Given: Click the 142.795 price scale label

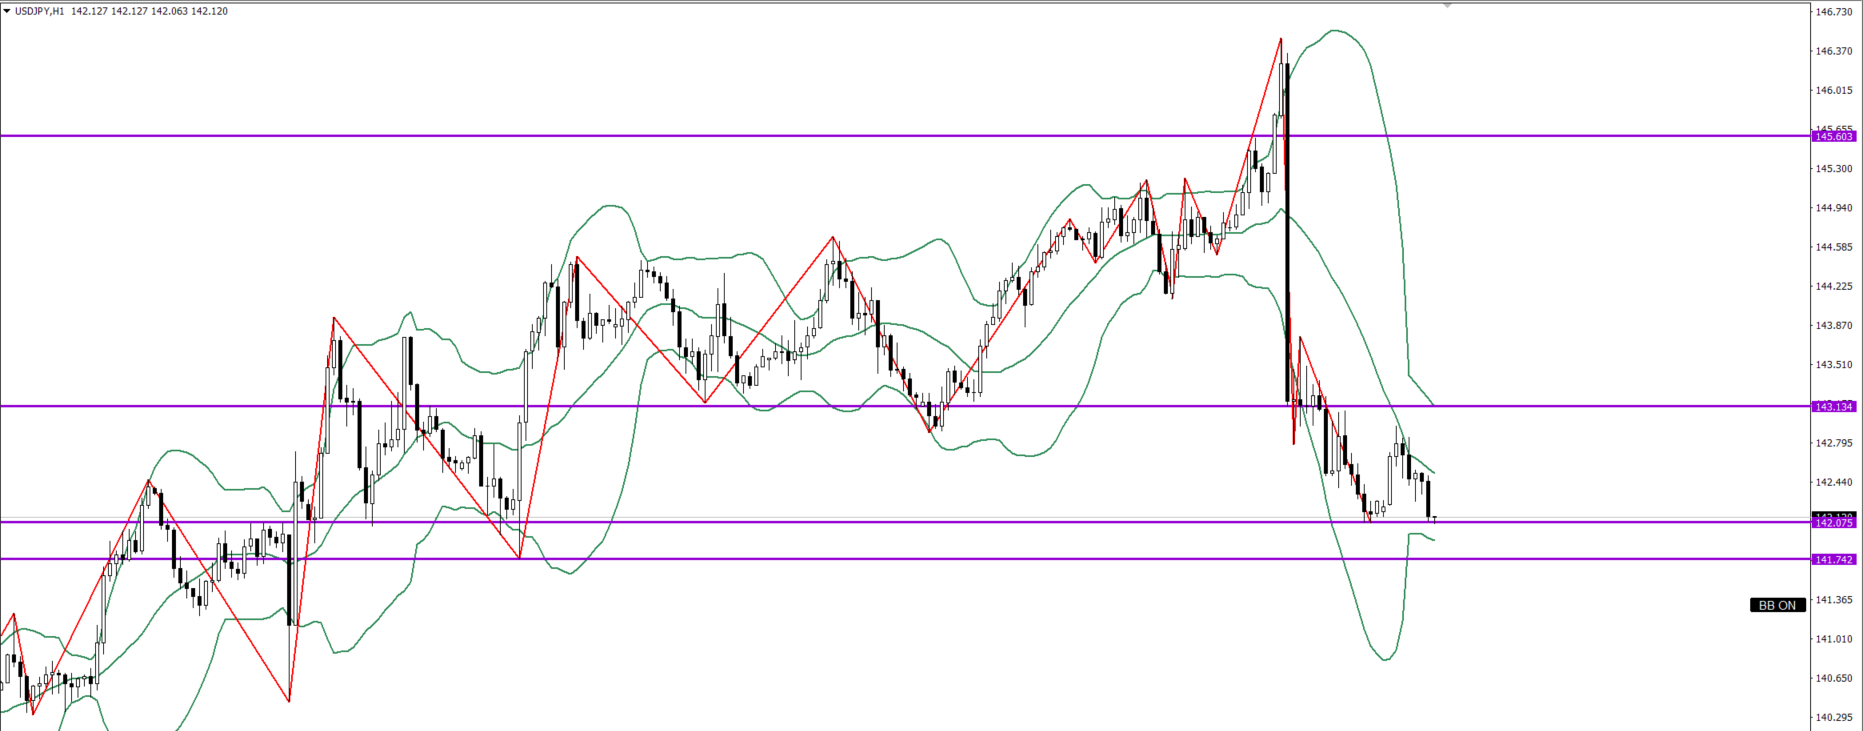Looking at the screenshot, I should [1834, 443].
